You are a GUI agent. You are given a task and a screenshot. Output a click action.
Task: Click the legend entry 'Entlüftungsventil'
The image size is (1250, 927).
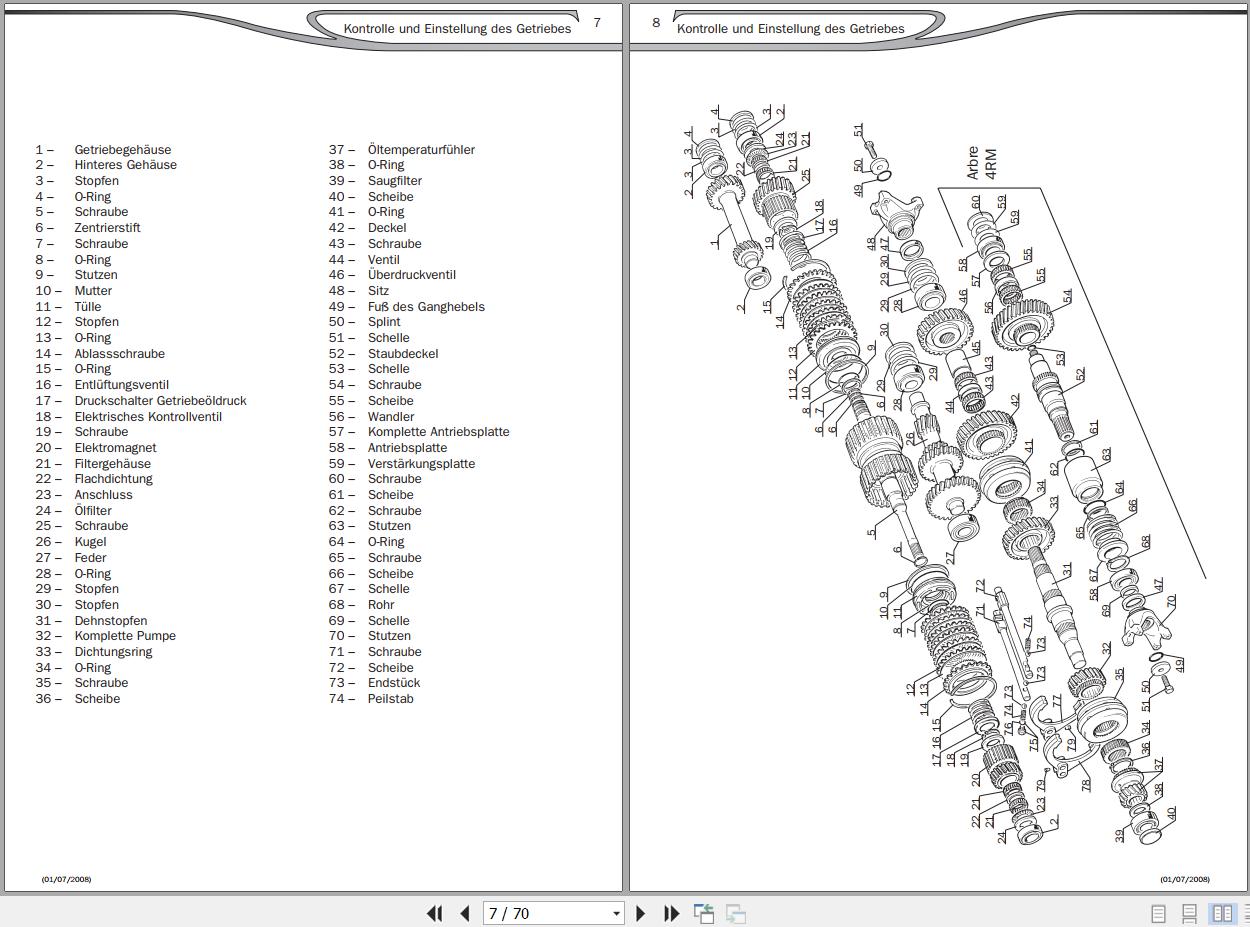pyautogui.click(x=121, y=385)
